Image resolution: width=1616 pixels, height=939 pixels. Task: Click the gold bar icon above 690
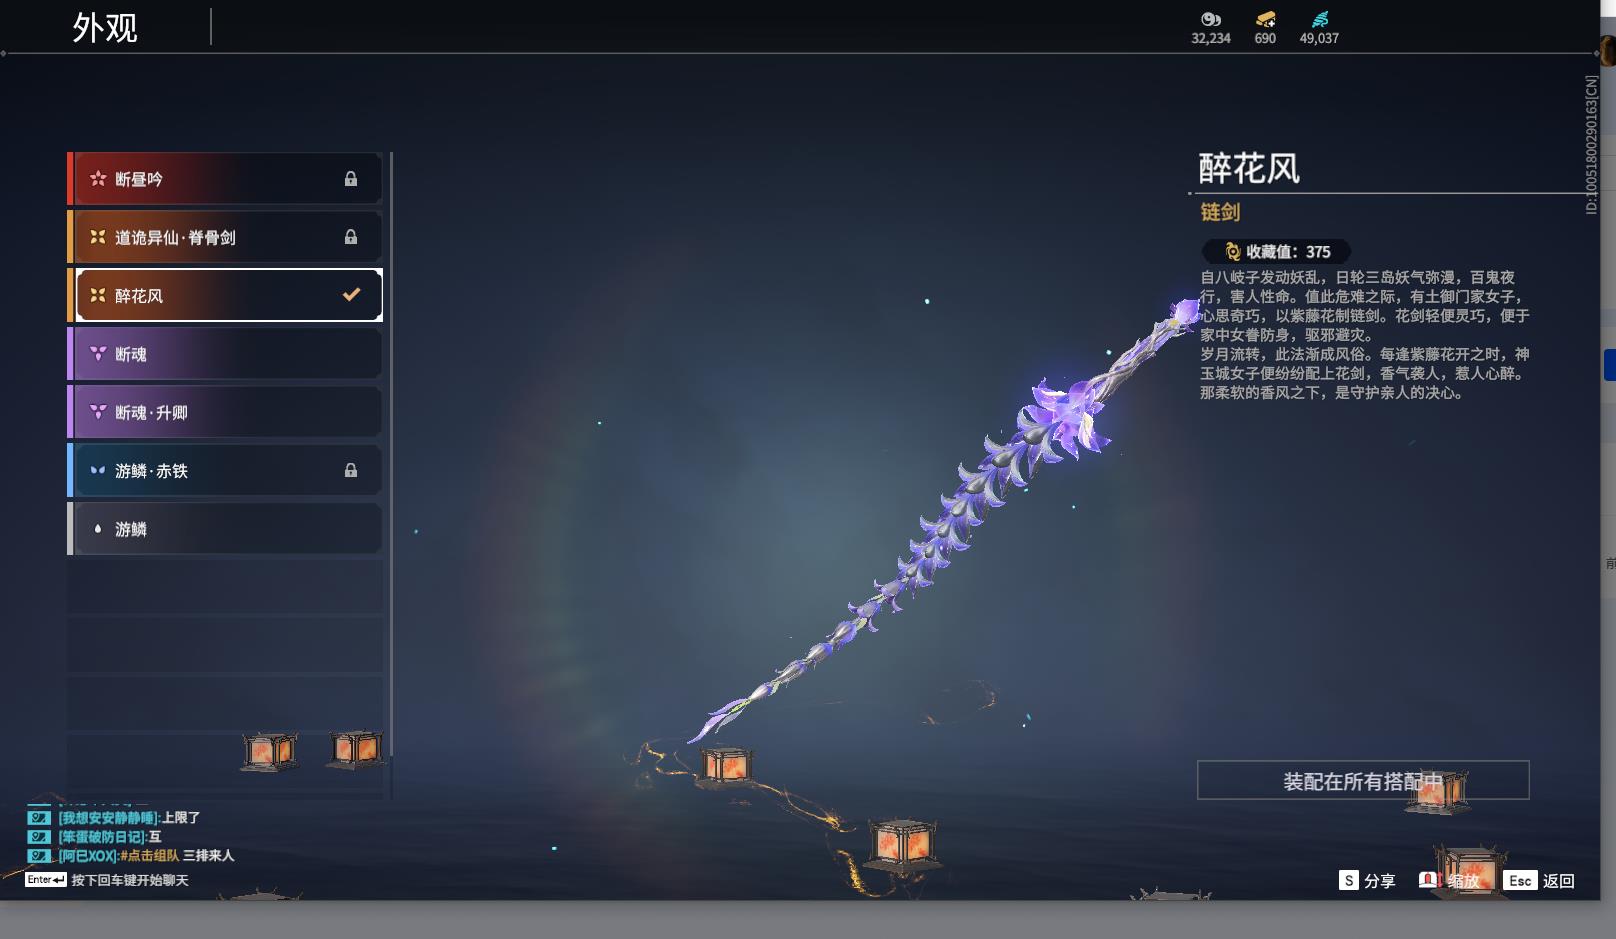[x=1265, y=19]
